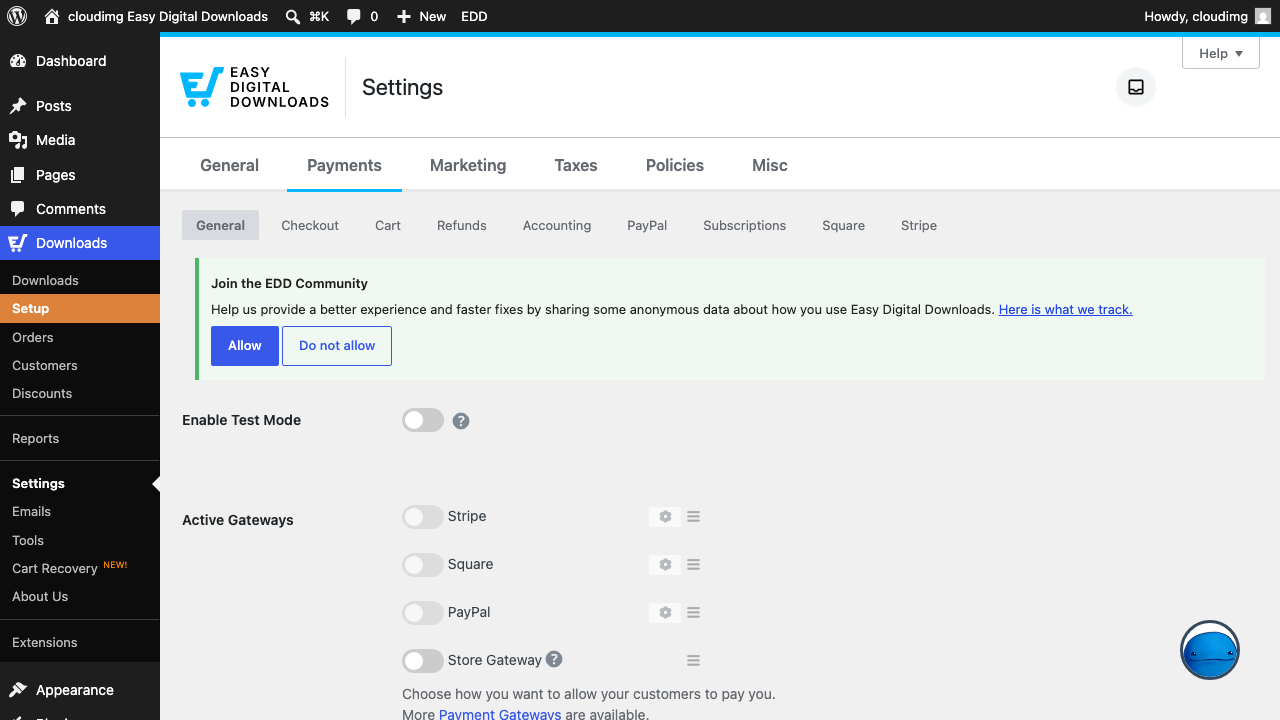Open the EDD admin bar menu
Viewport: 1280px width, 720px height.
pos(474,16)
